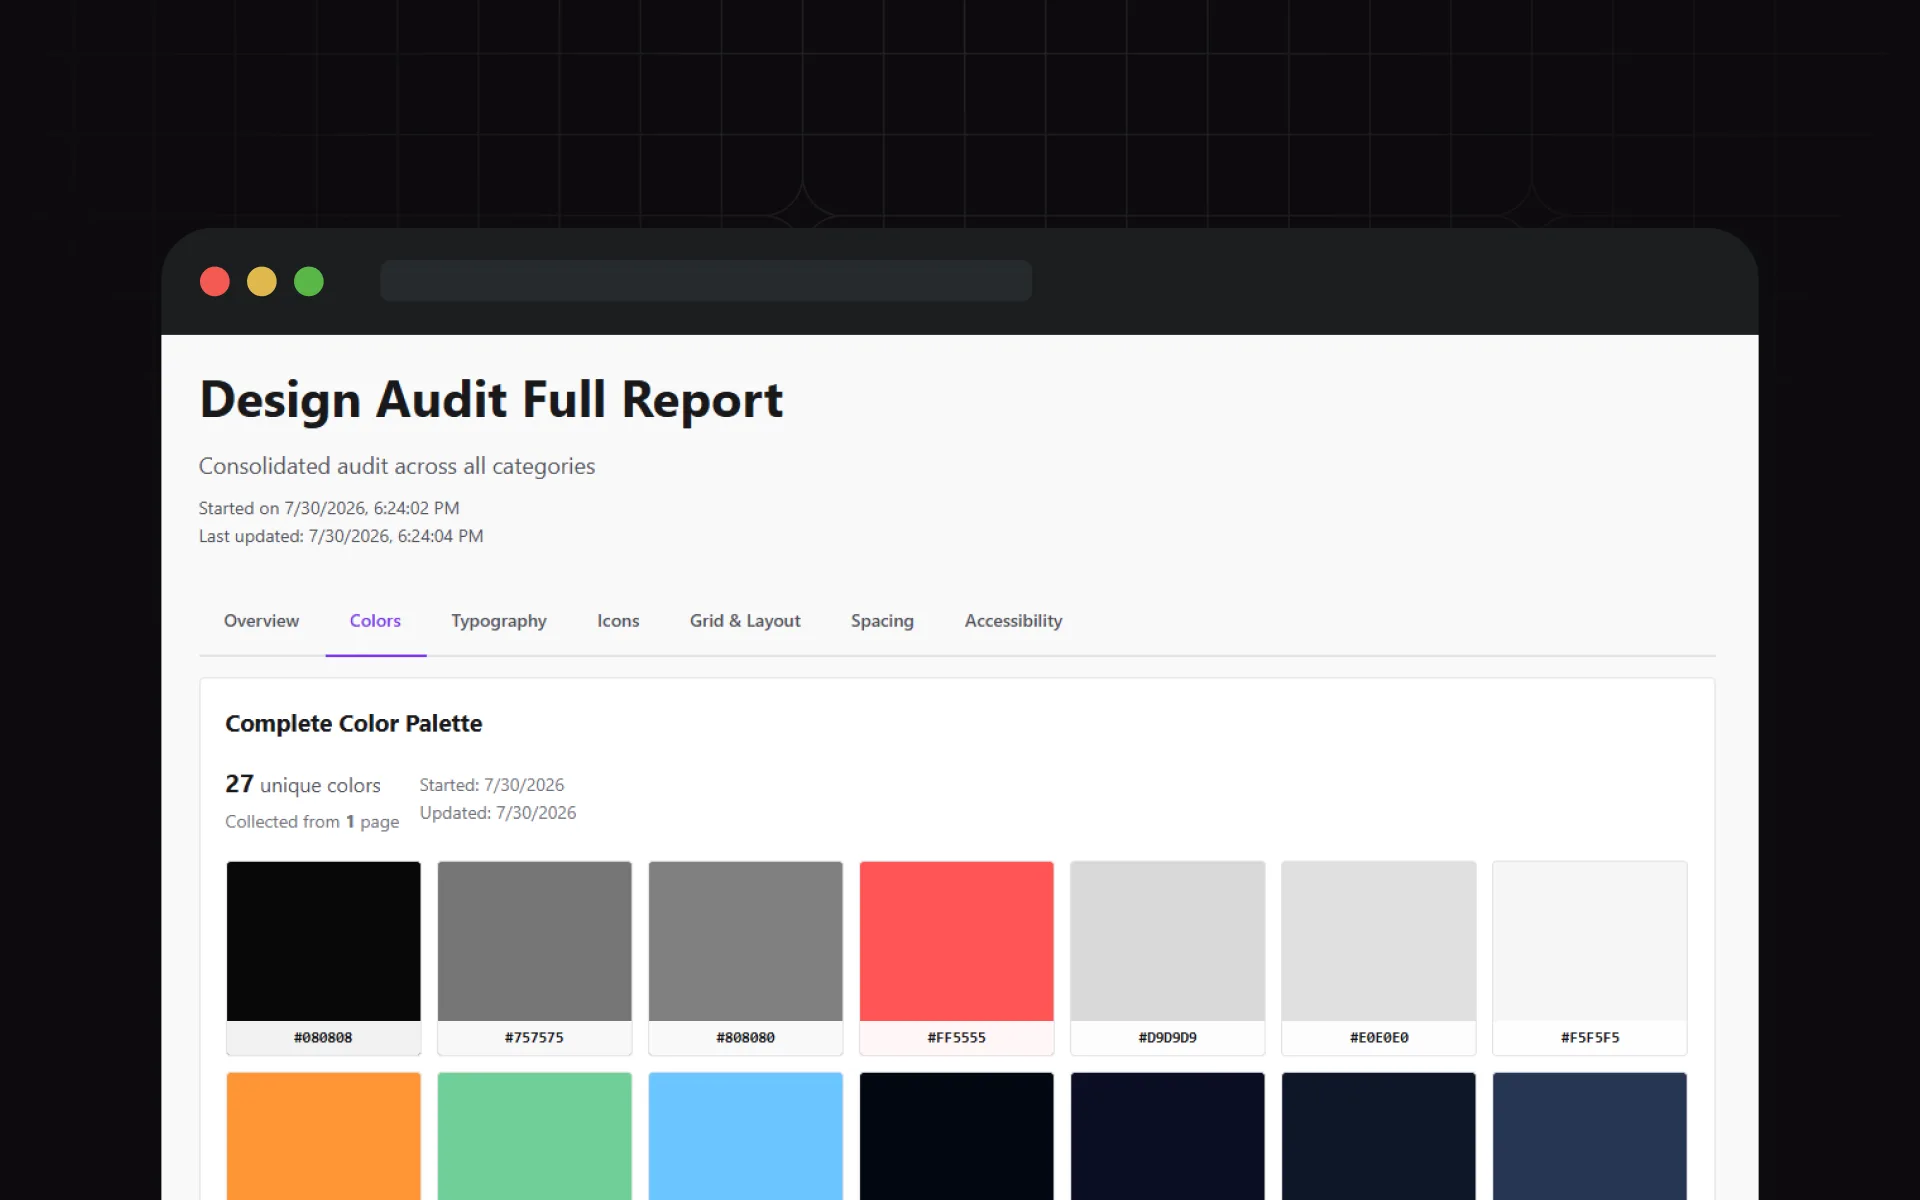Click the 'Complete Color Palette' heading
This screenshot has width=1920, height=1200.
pyautogui.click(x=354, y=723)
